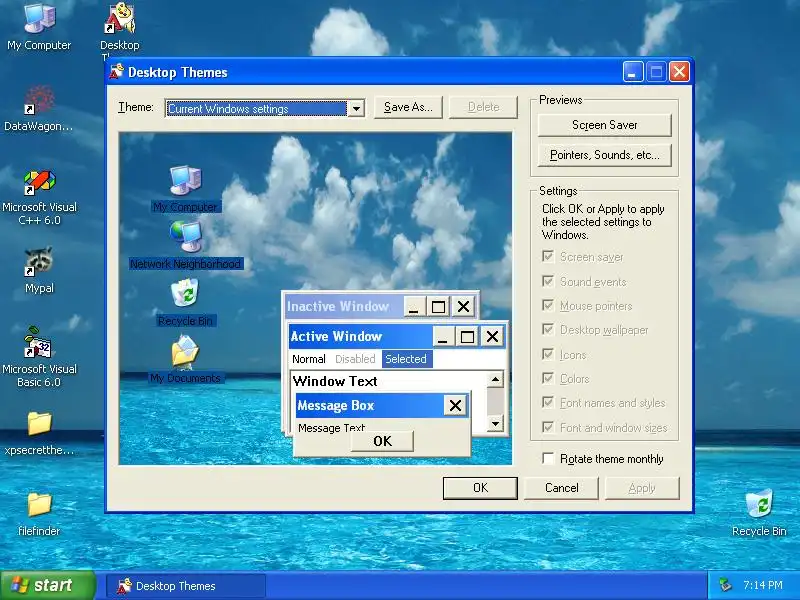The width and height of the screenshot is (800, 600).
Task: Click the Apply button
Action: tap(642, 488)
